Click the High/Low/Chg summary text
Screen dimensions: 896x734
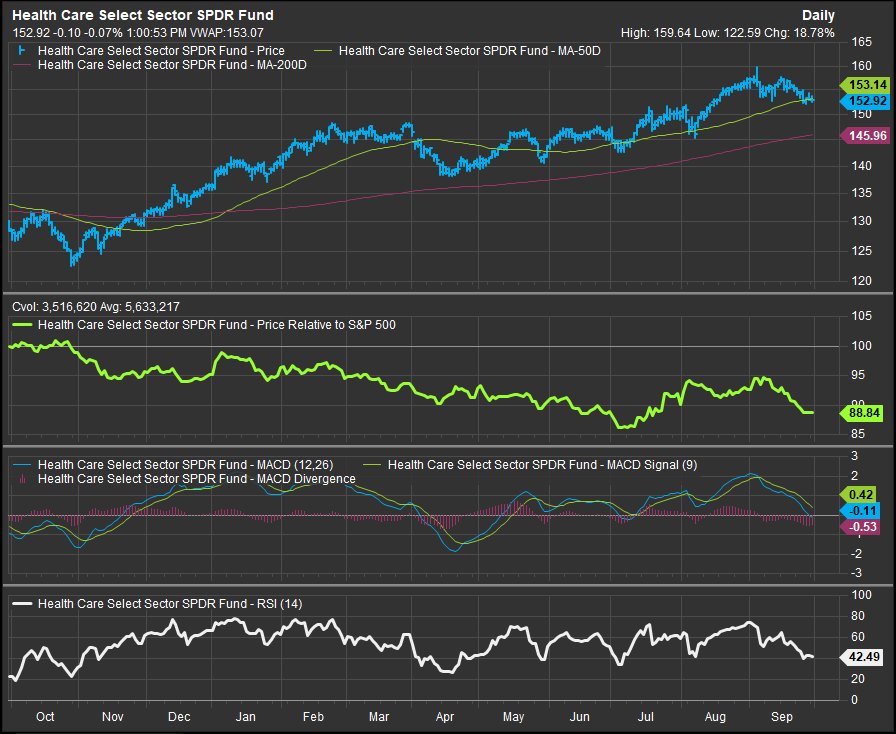727,33
